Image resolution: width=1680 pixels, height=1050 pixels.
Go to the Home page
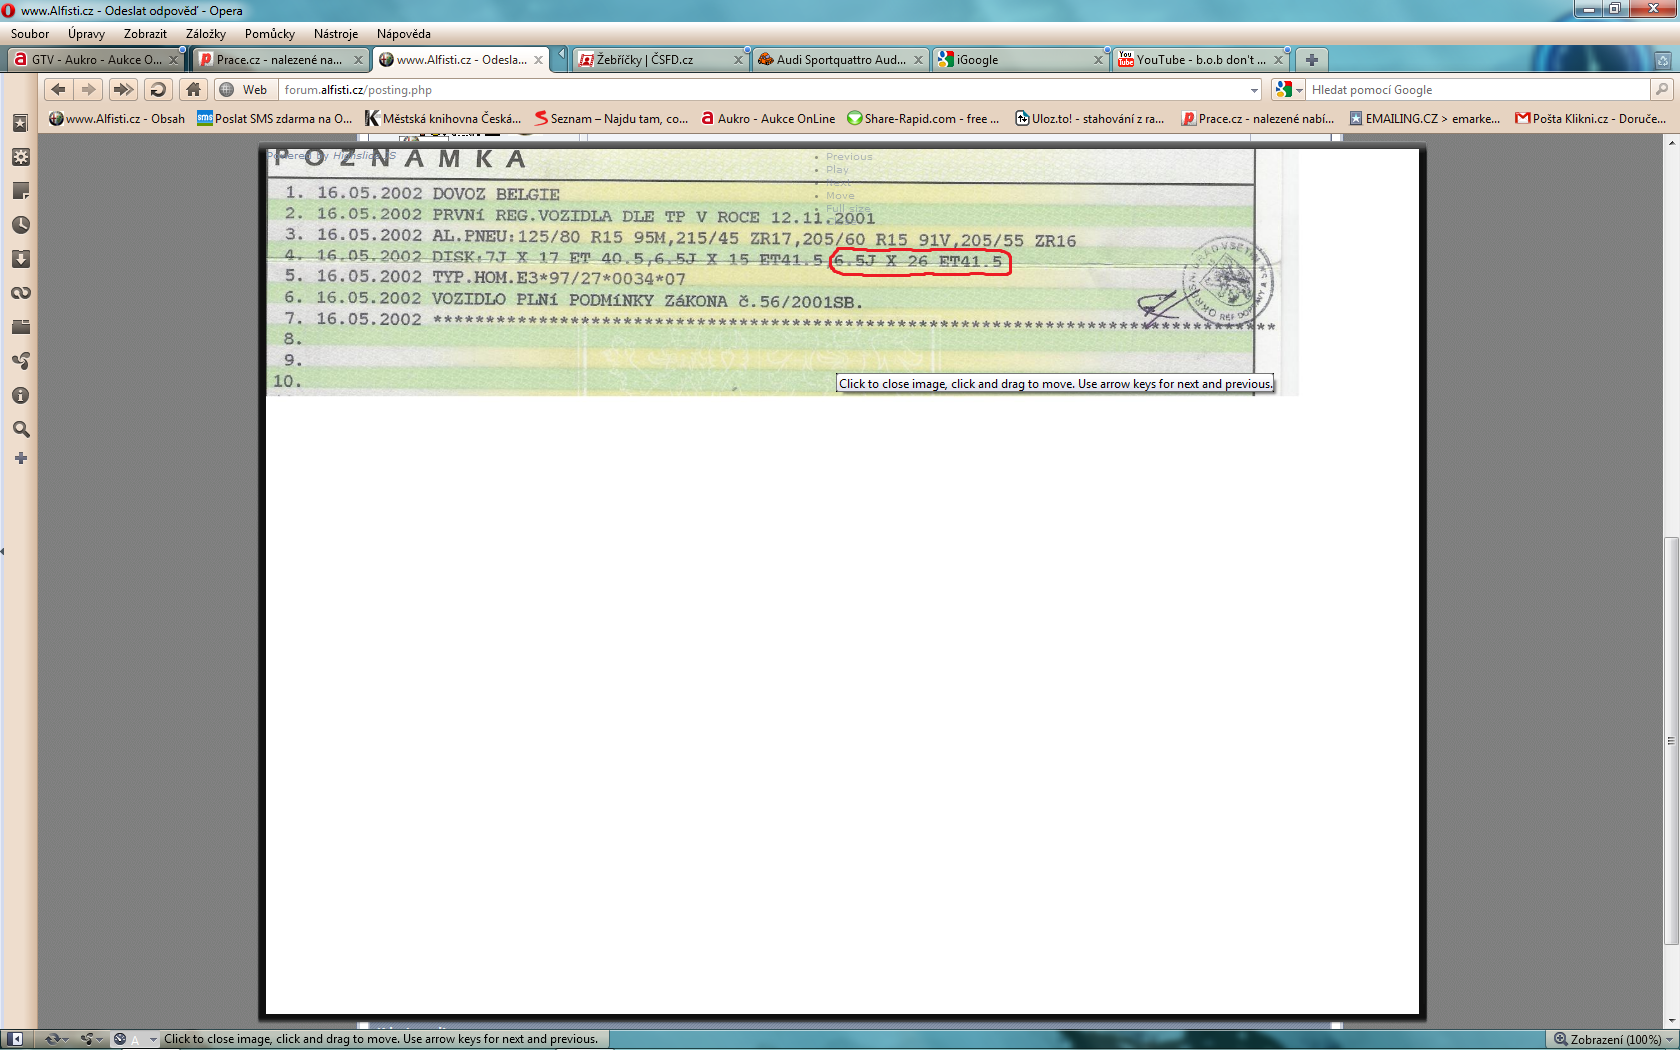(193, 90)
